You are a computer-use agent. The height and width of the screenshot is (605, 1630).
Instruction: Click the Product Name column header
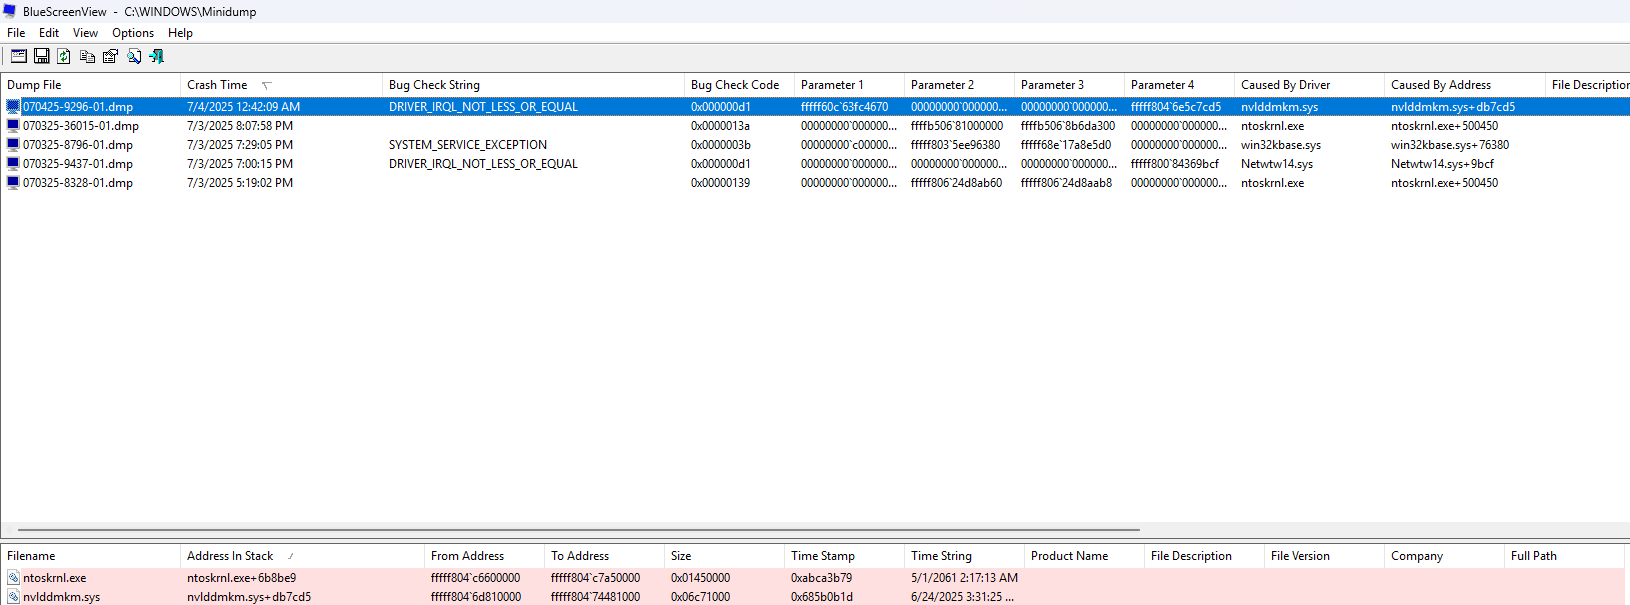1084,556
